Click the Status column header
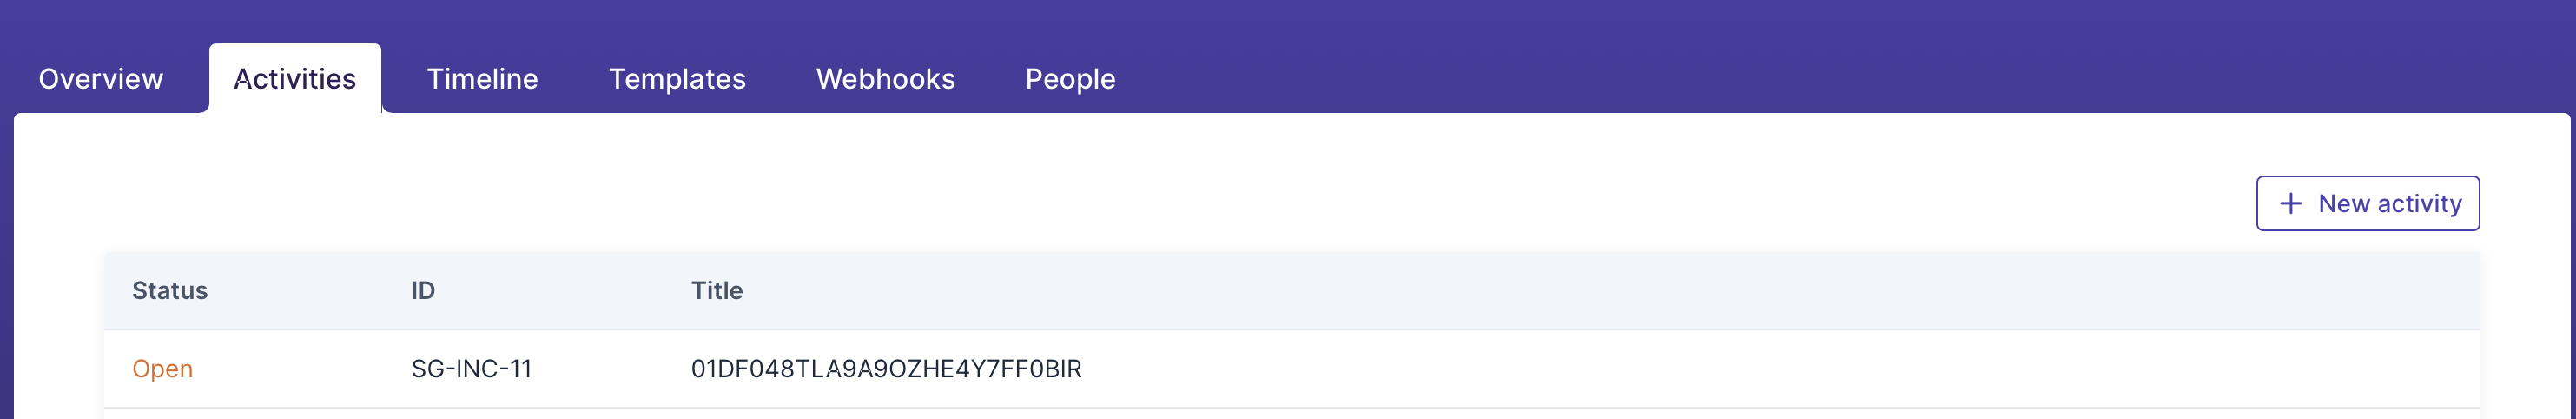Image resolution: width=2576 pixels, height=419 pixels. (170, 291)
